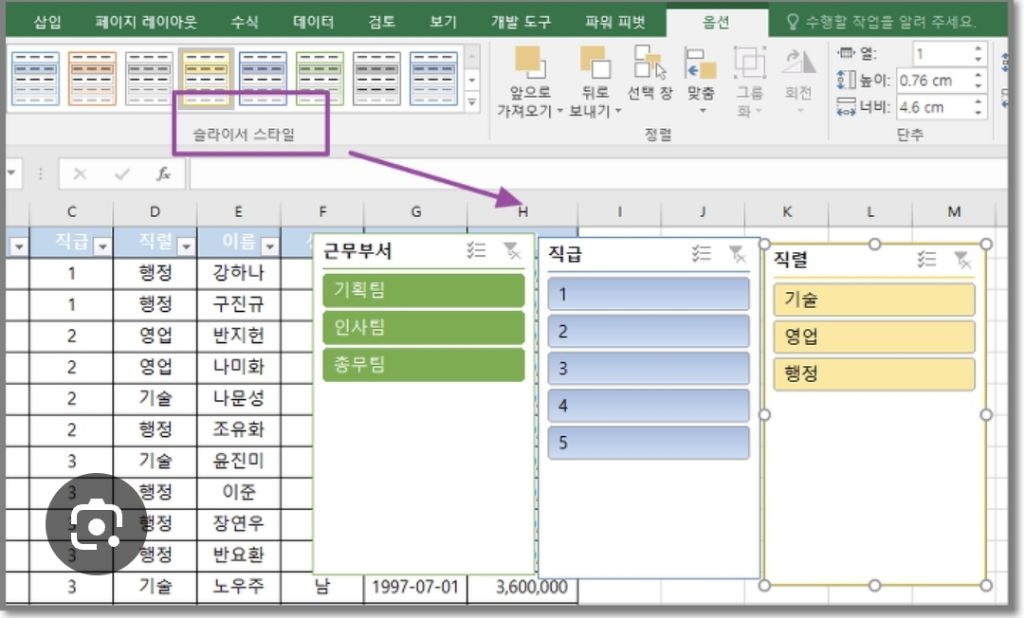Select 기획팀 in the 근무부서 slicer
1024x618 pixels.
(x=422, y=290)
